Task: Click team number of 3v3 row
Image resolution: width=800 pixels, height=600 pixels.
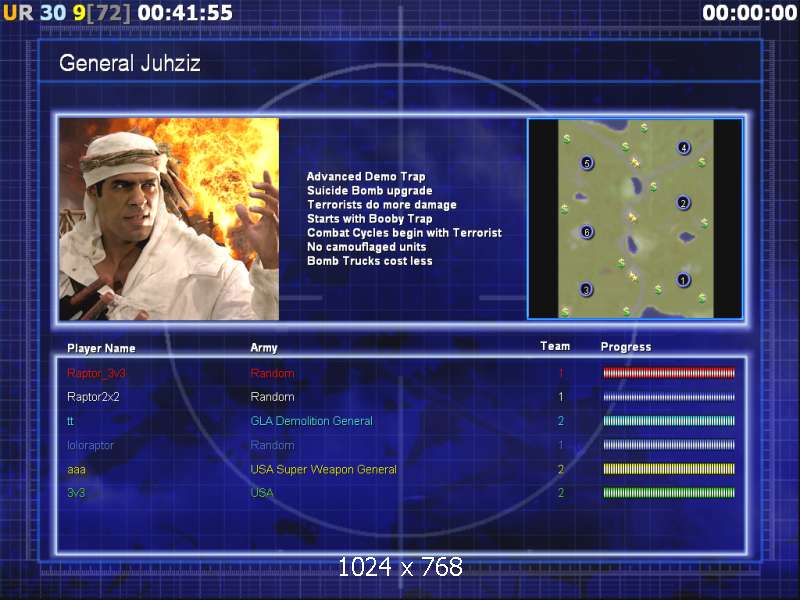Action: coord(561,493)
